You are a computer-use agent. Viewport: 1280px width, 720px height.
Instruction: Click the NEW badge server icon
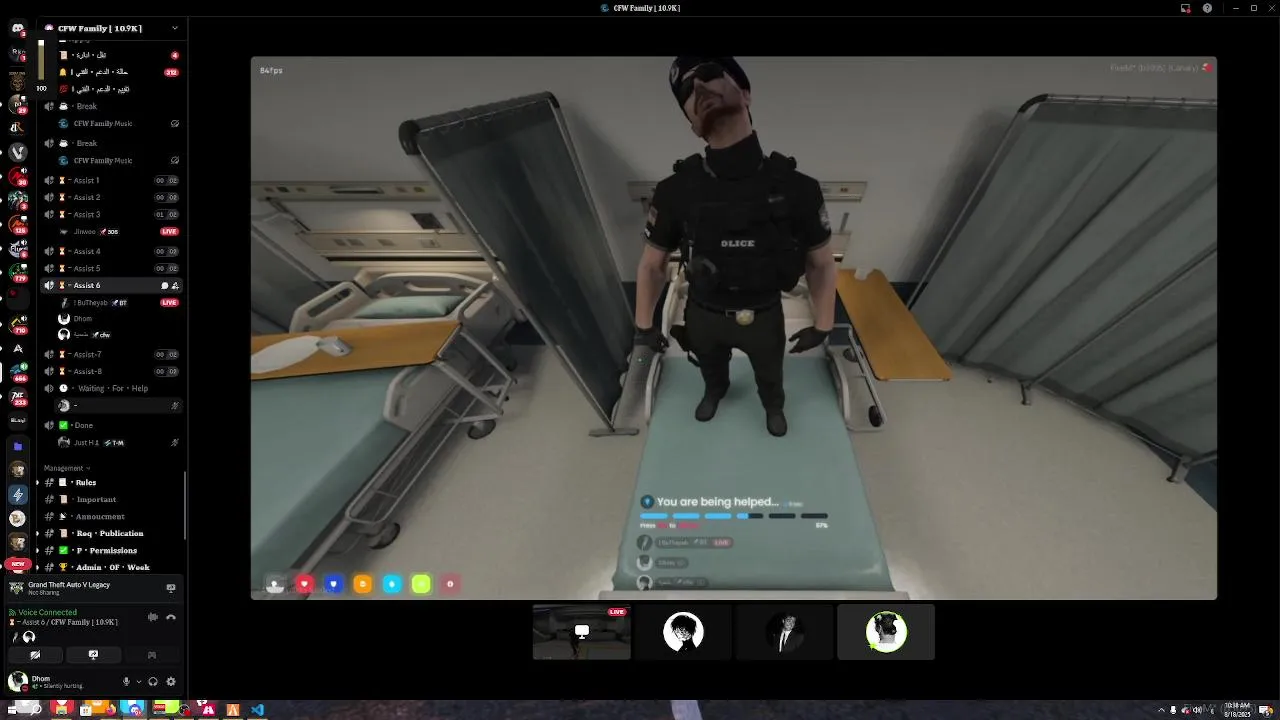coord(17,566)
